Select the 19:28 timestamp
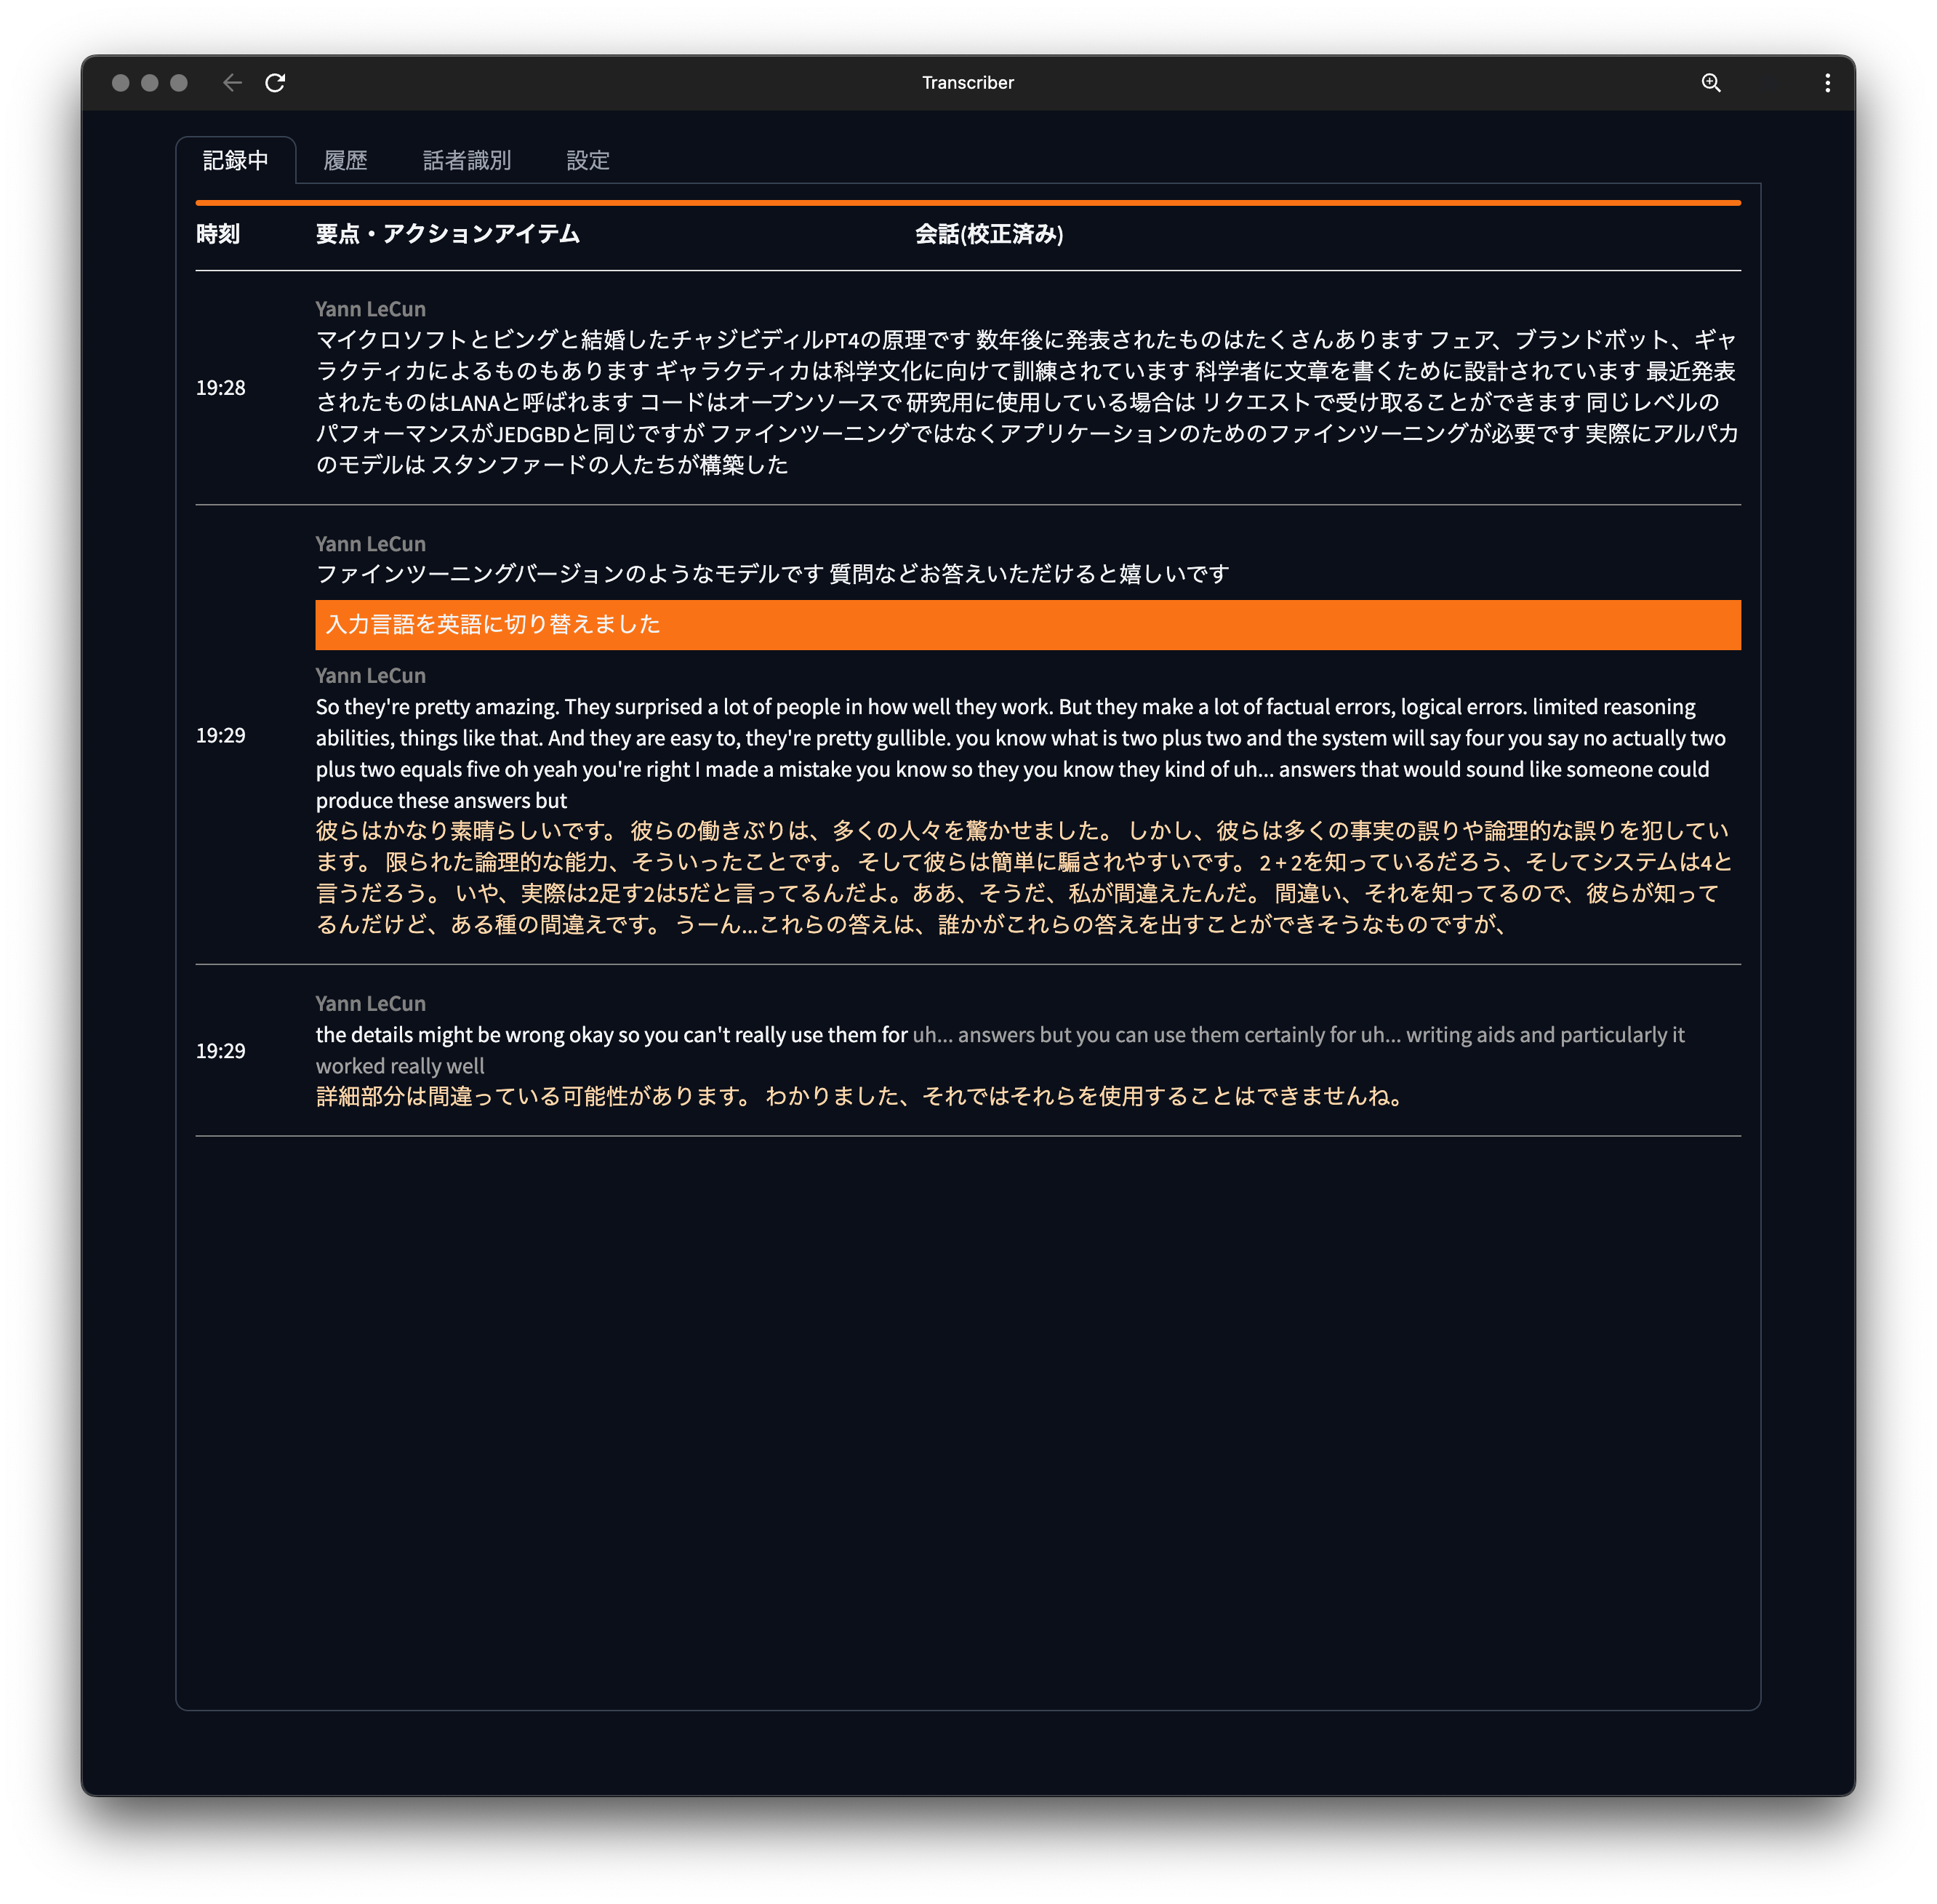Viewport: 1937px width, 1904px height. (221, 388)
